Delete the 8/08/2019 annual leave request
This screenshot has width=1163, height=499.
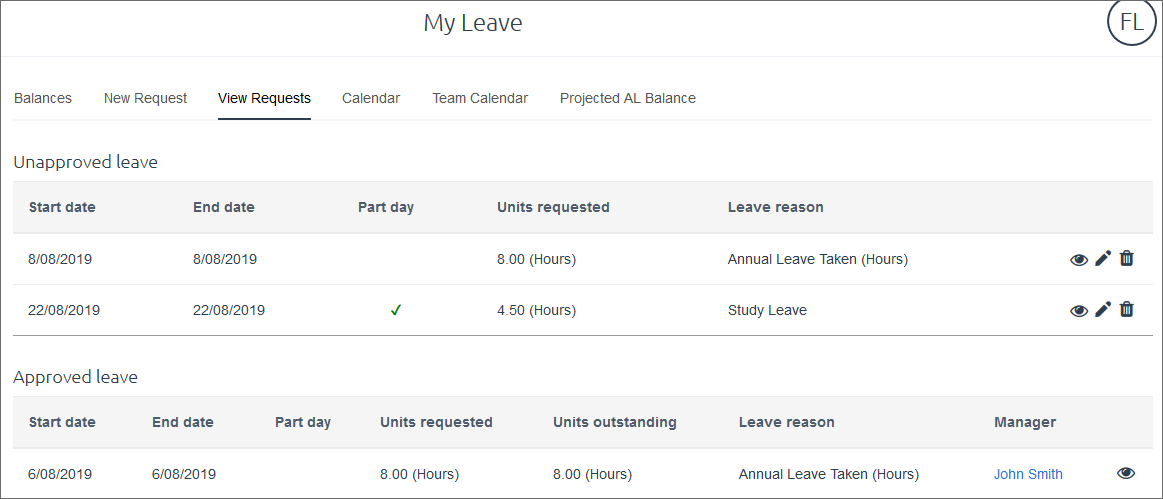(x=1127, y=258)
